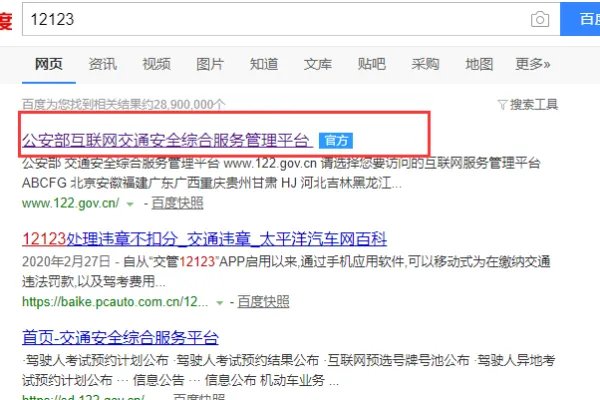Open 12123处理违章不扣分 result link
The height and width of the screenshot is (400, 600).
204,239
